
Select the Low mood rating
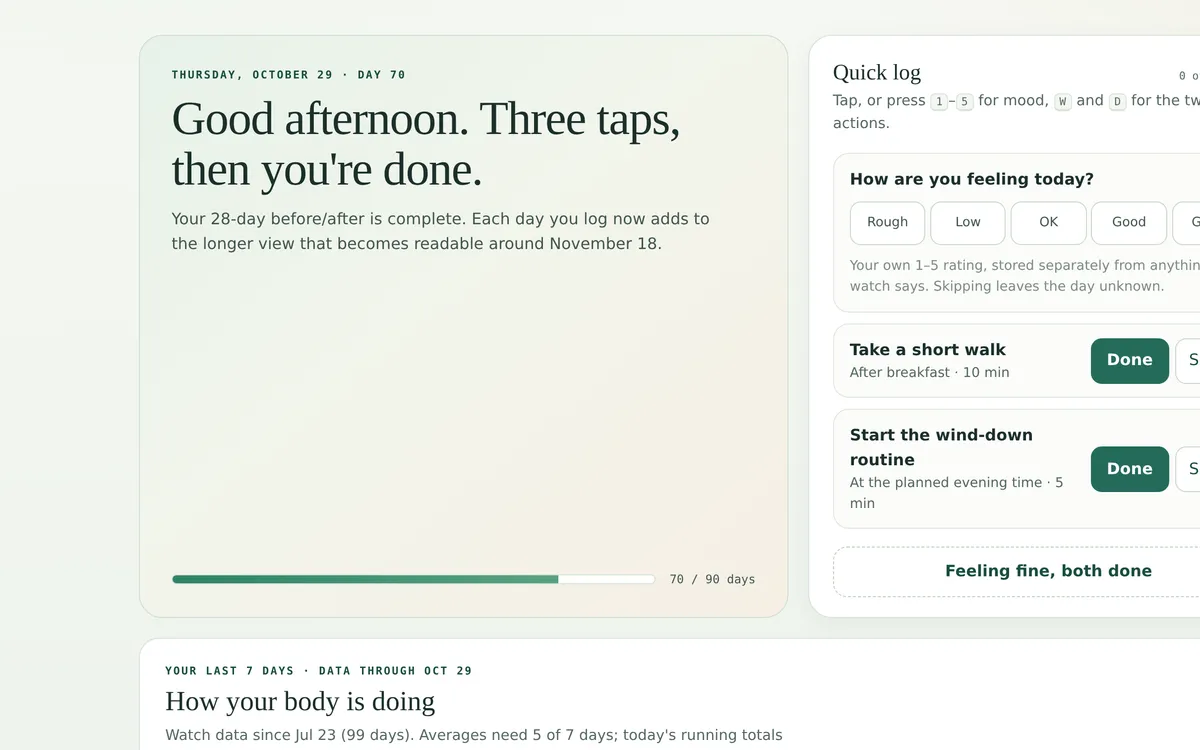(968, 223)
